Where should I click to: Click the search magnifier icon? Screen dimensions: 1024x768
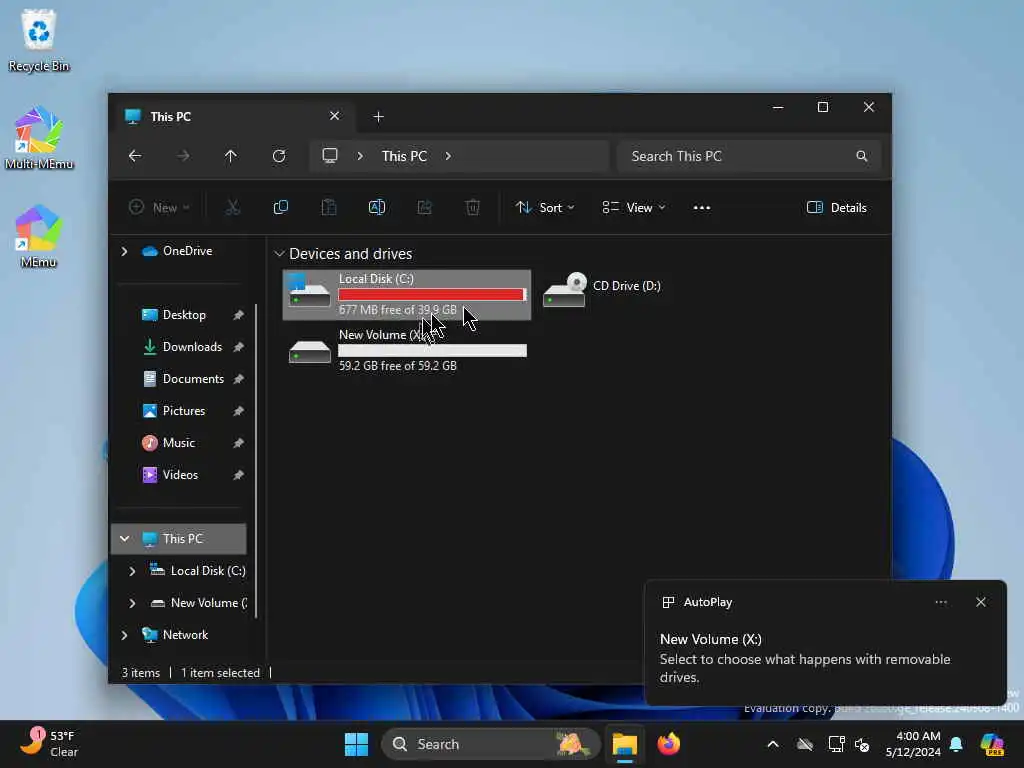click(862, 156)
